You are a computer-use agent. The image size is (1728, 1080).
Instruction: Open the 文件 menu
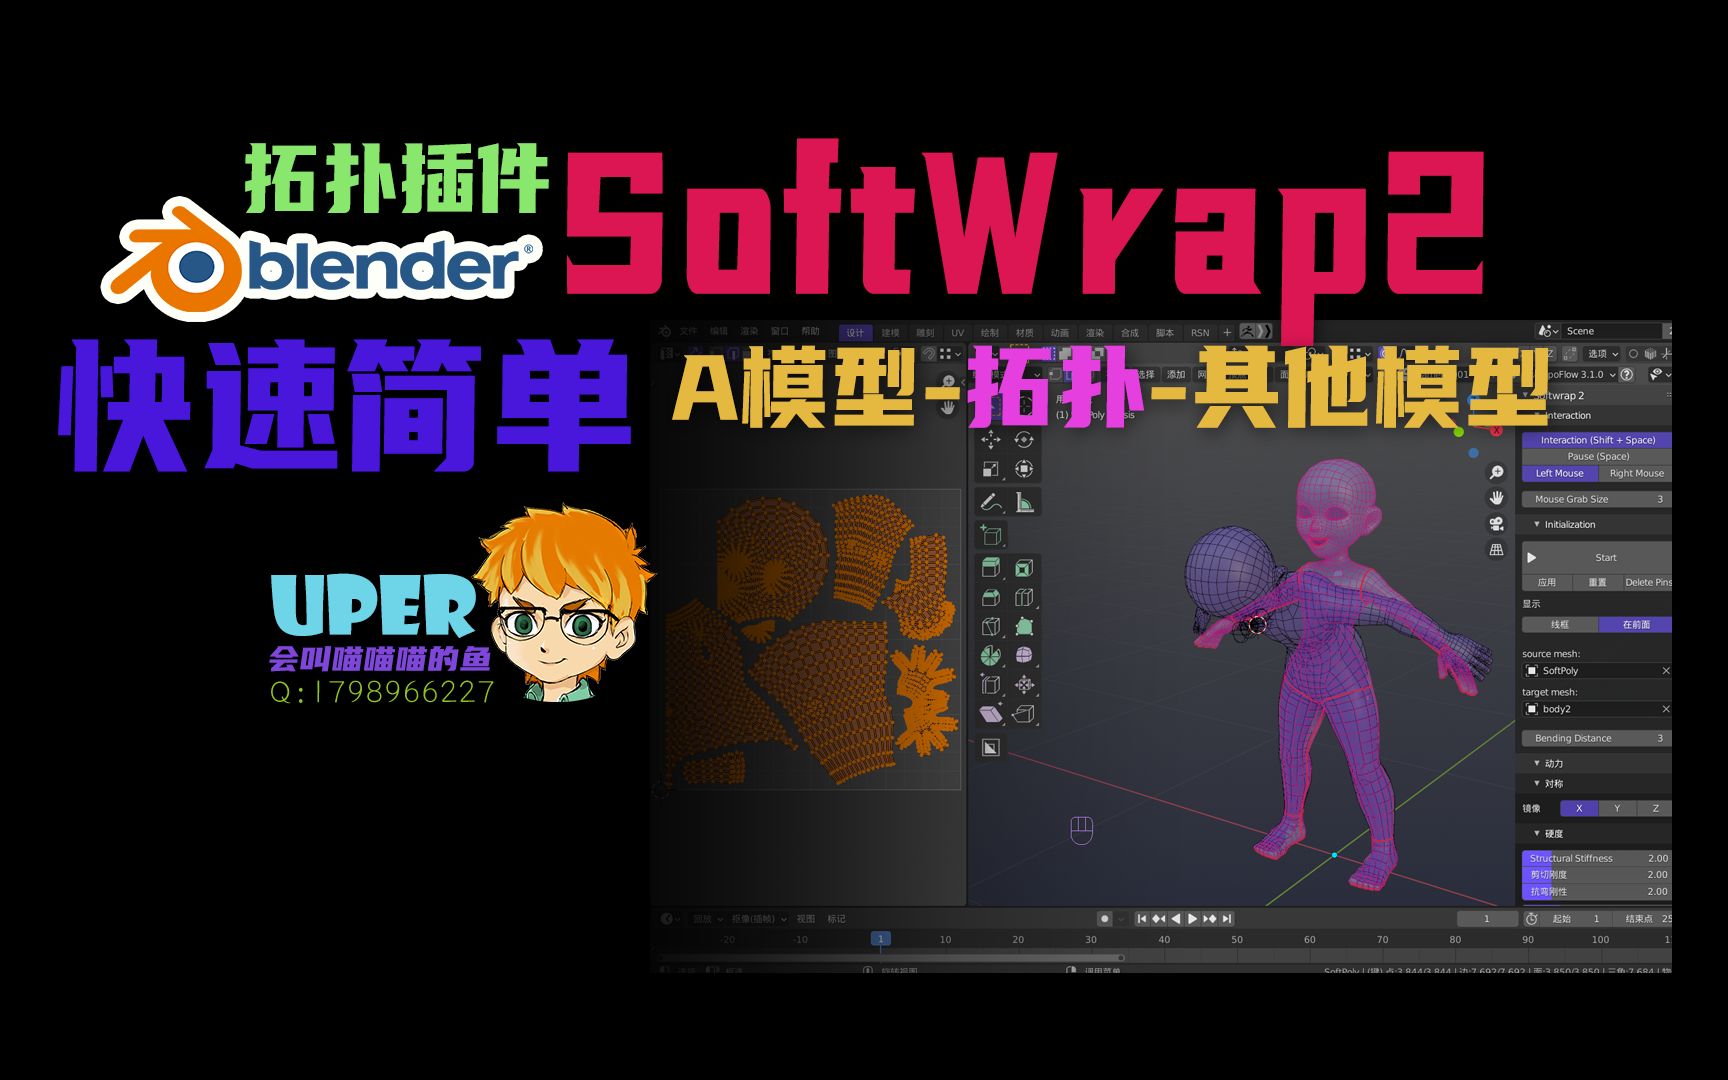click(x=688, y=331)
